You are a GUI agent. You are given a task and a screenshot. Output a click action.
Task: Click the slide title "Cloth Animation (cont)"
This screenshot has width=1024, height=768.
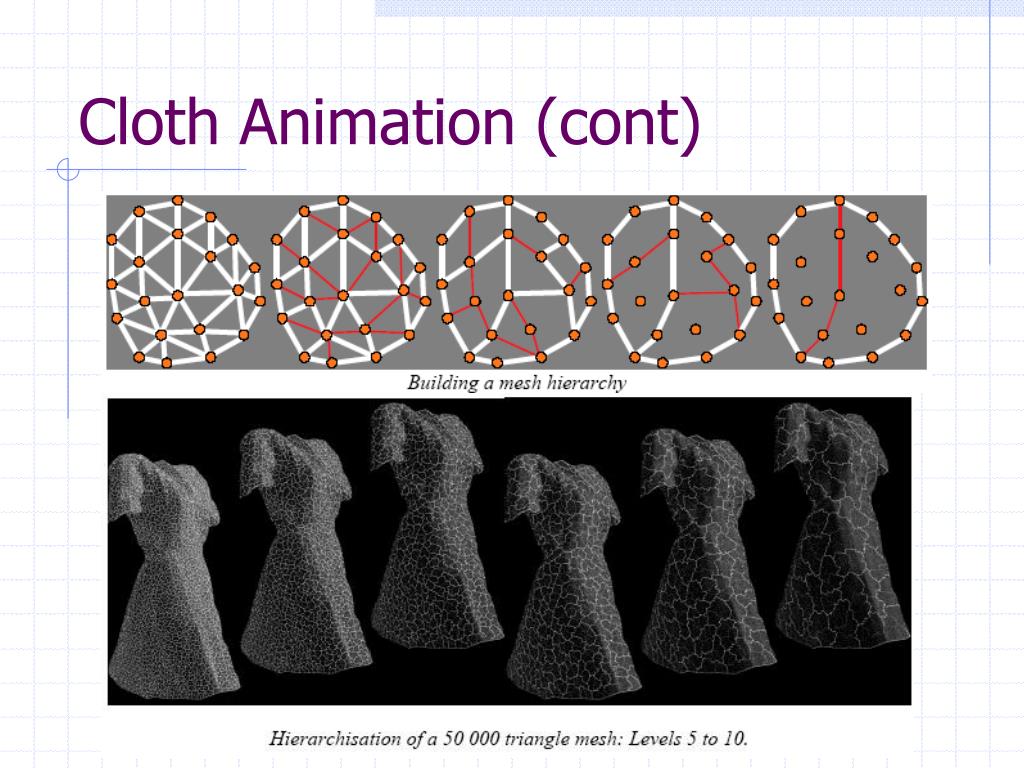point(389,124)
